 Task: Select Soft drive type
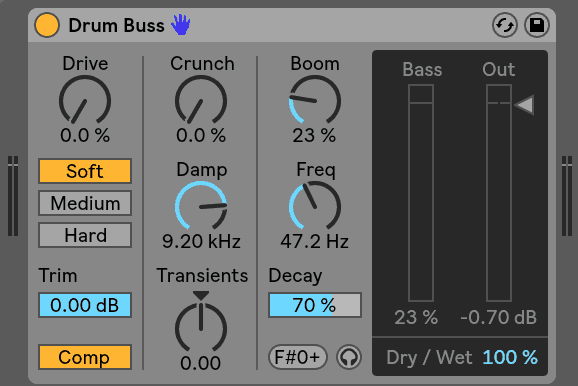point(85,171)
